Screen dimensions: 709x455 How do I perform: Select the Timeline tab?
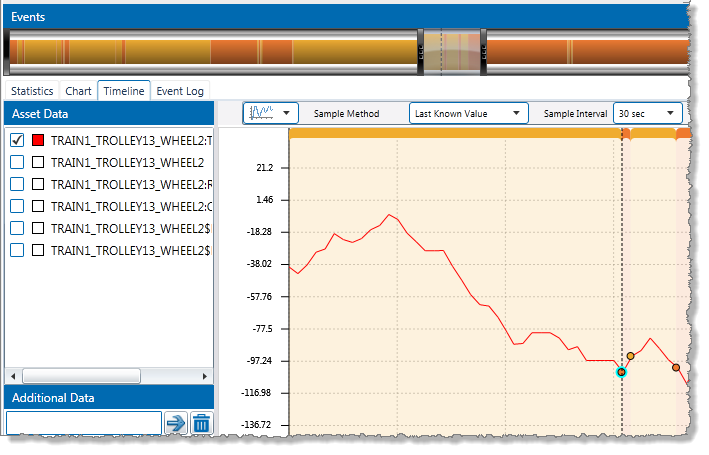(124, 91)
